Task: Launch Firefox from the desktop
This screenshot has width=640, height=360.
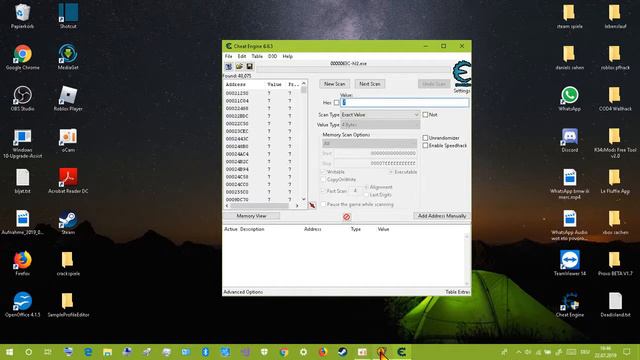Action: (22, 264)
